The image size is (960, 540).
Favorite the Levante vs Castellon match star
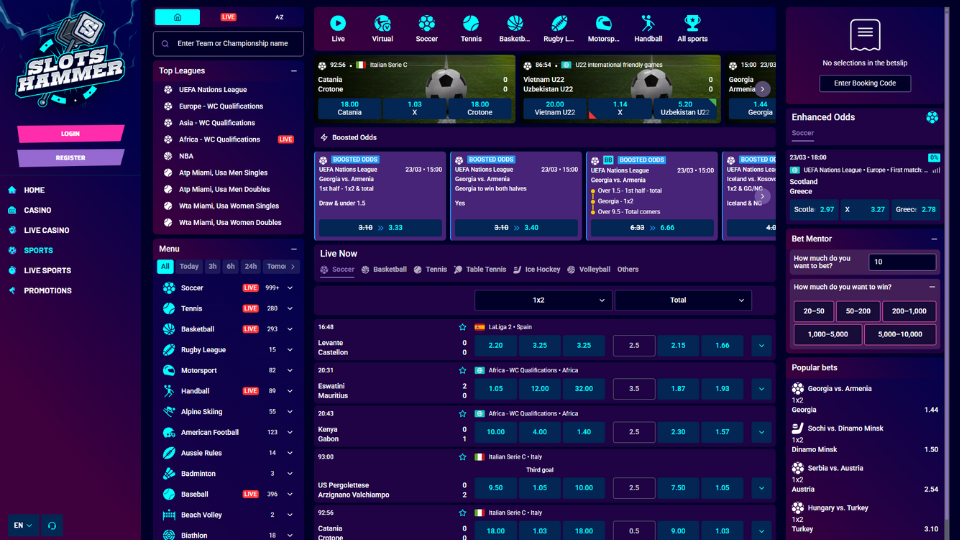[462, 328]
